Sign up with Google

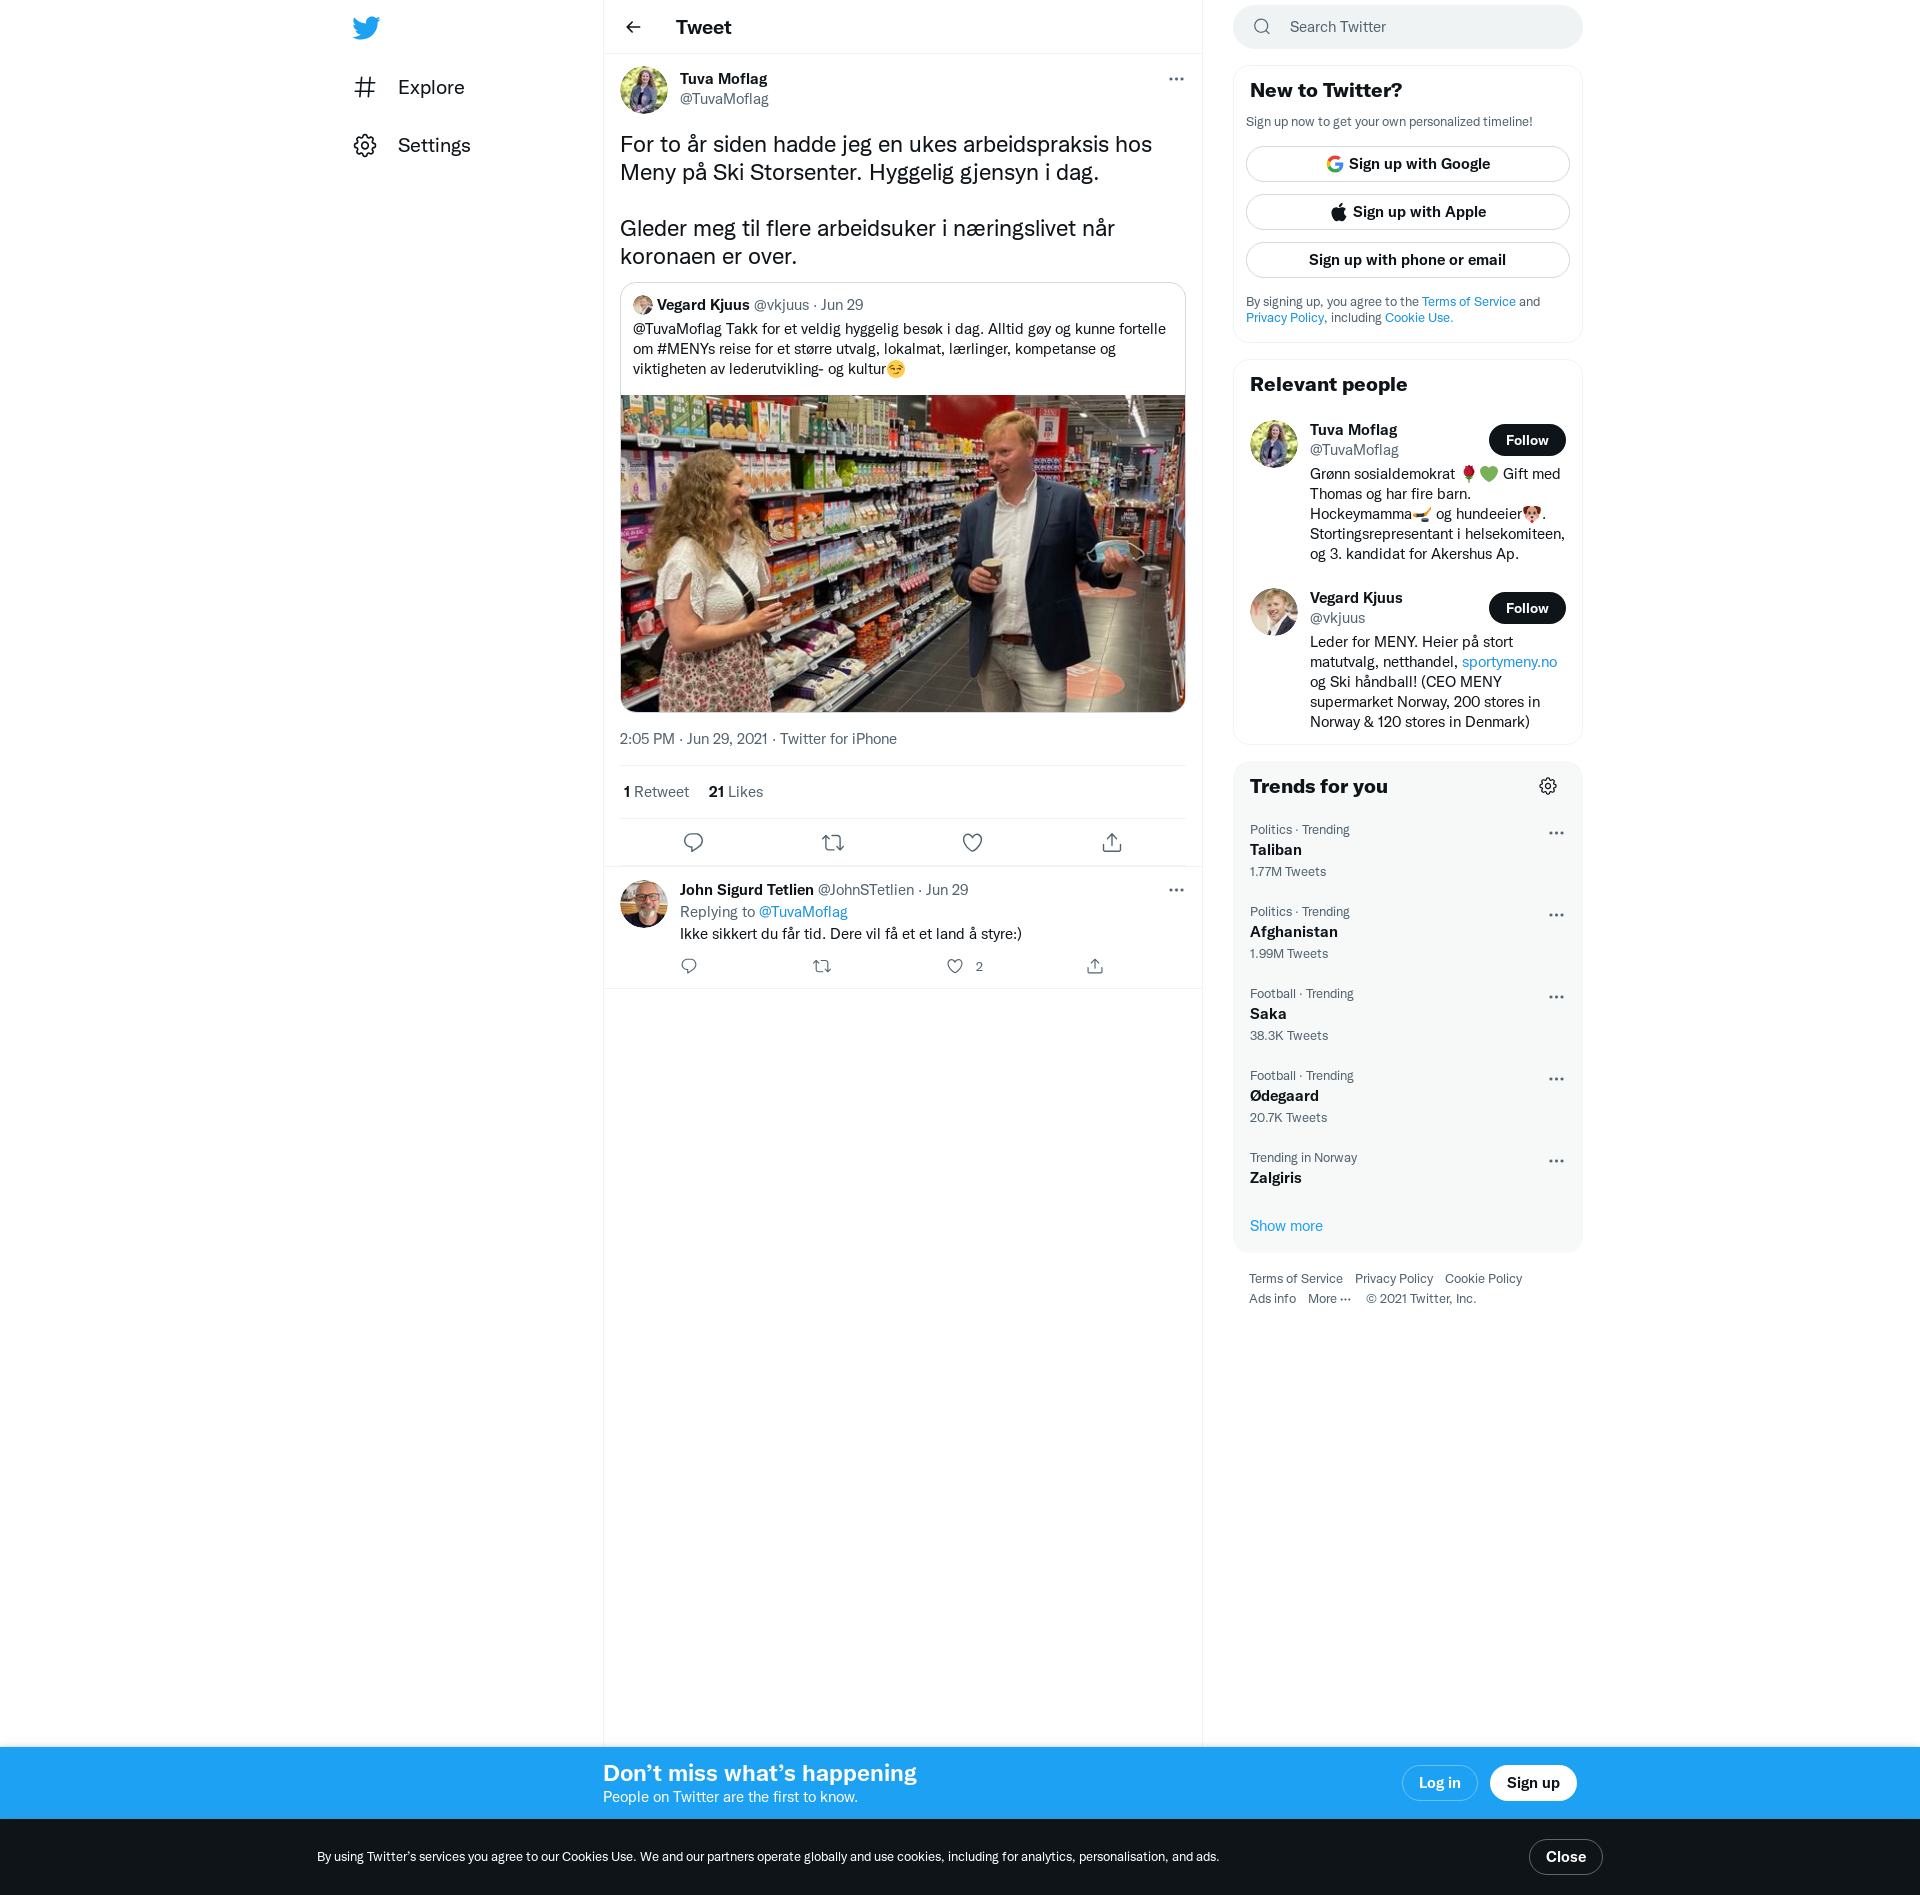point(1408,164)
